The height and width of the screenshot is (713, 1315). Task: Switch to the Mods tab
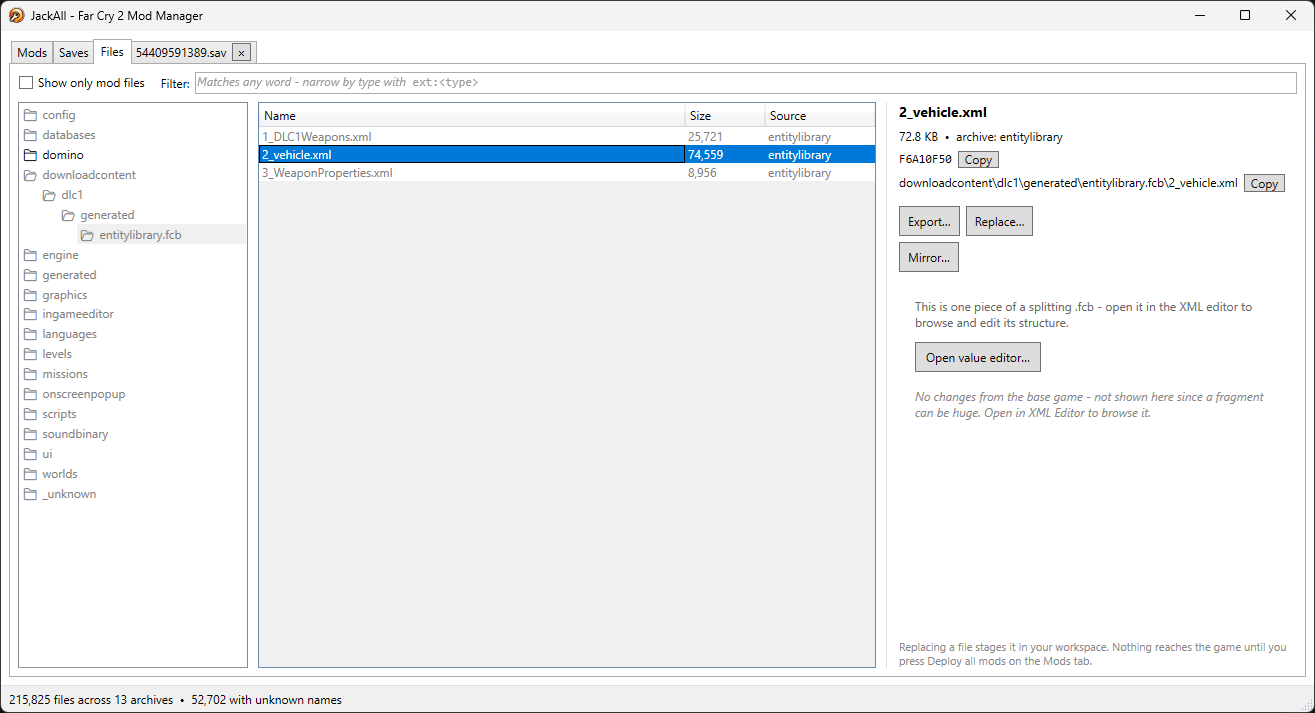(32, 53)
